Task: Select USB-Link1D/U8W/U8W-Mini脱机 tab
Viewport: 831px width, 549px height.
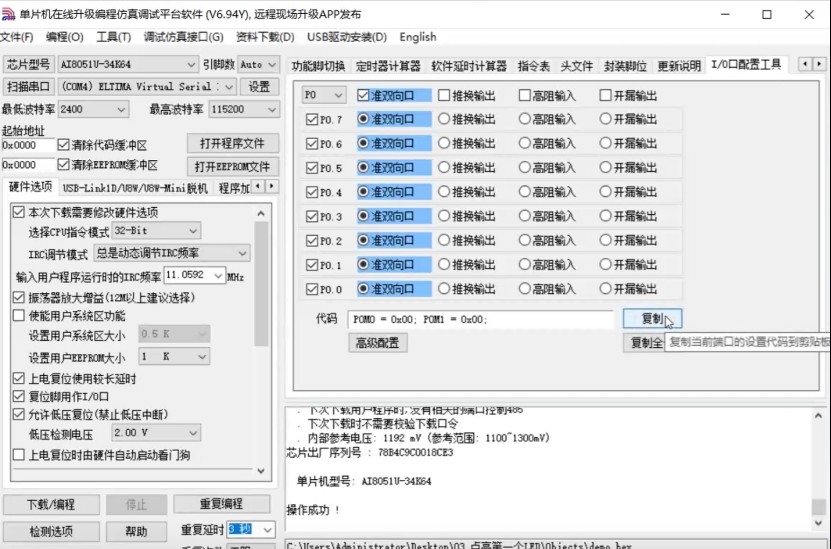Action: 135,188
